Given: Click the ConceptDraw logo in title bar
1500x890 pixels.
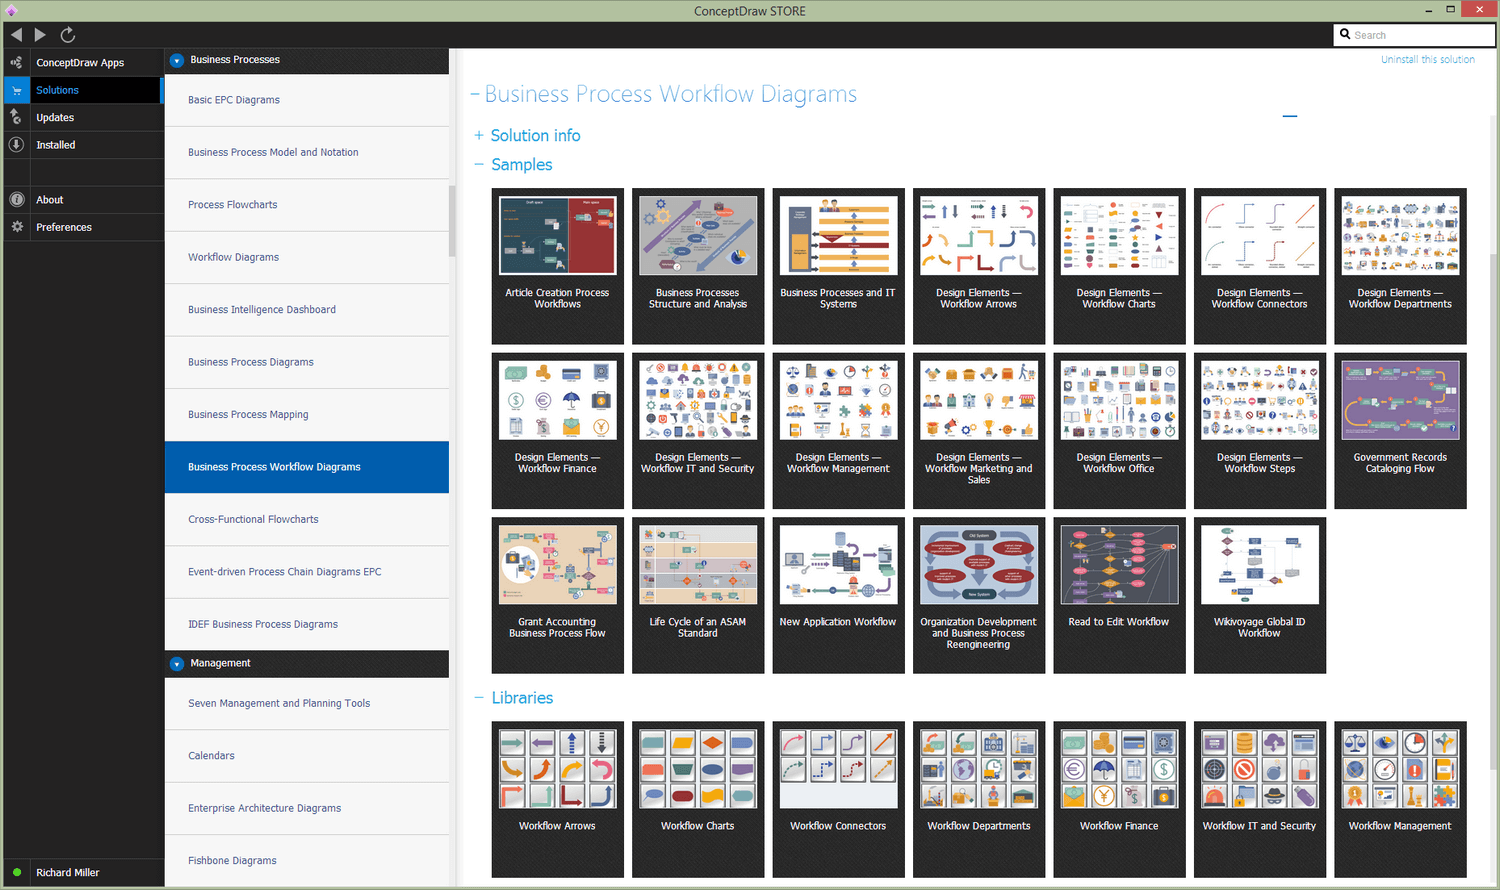Looking at the screenshot, I should tap(11, 10).
